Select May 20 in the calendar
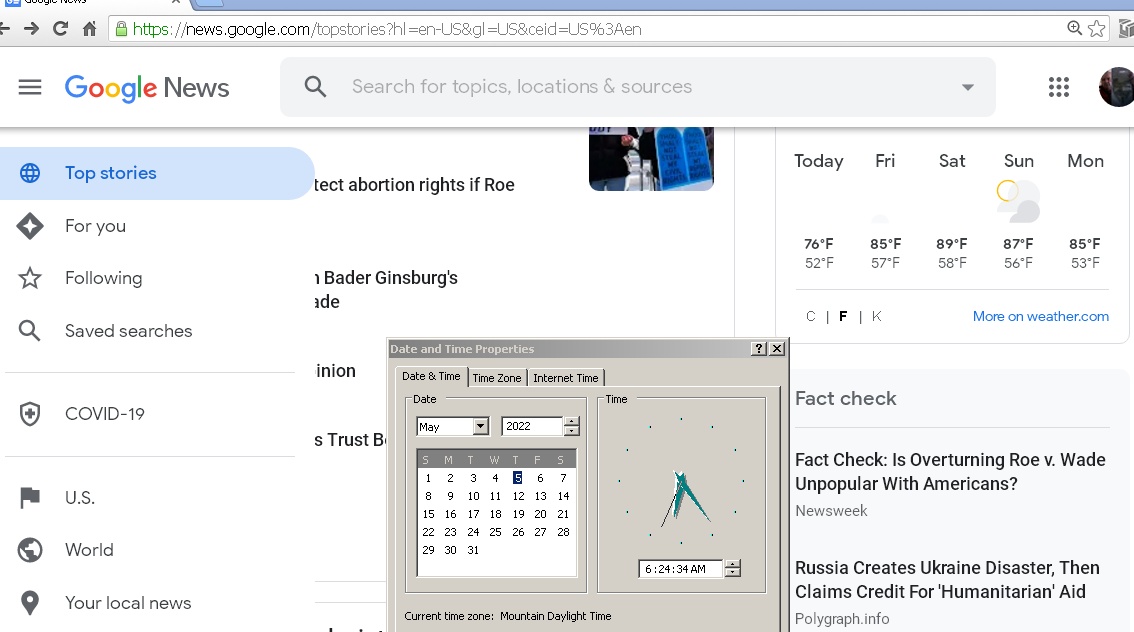This screenshot has height=632, width=1134. click(540, 514)
